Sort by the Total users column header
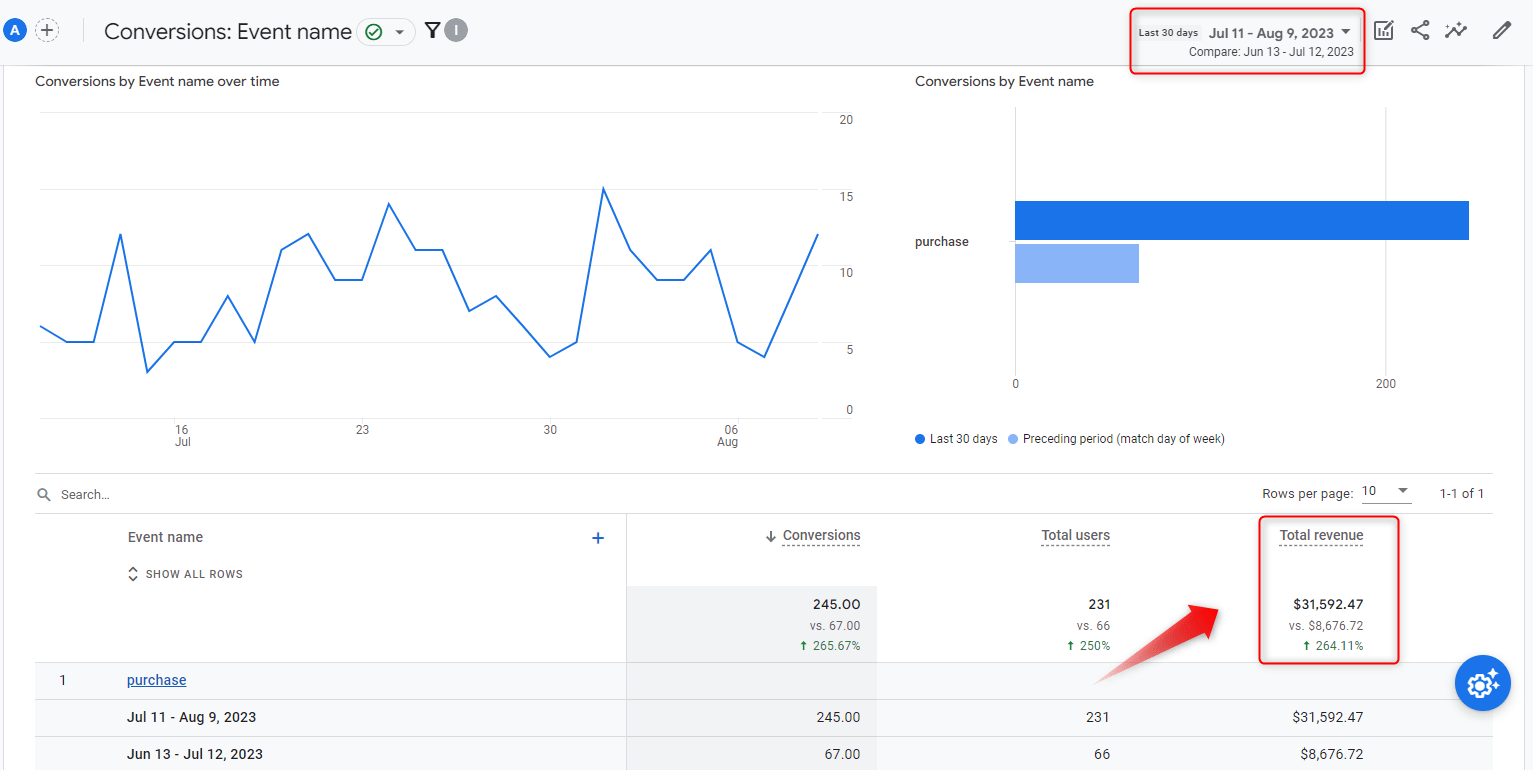1533x770 pixels. (1075, 536)
